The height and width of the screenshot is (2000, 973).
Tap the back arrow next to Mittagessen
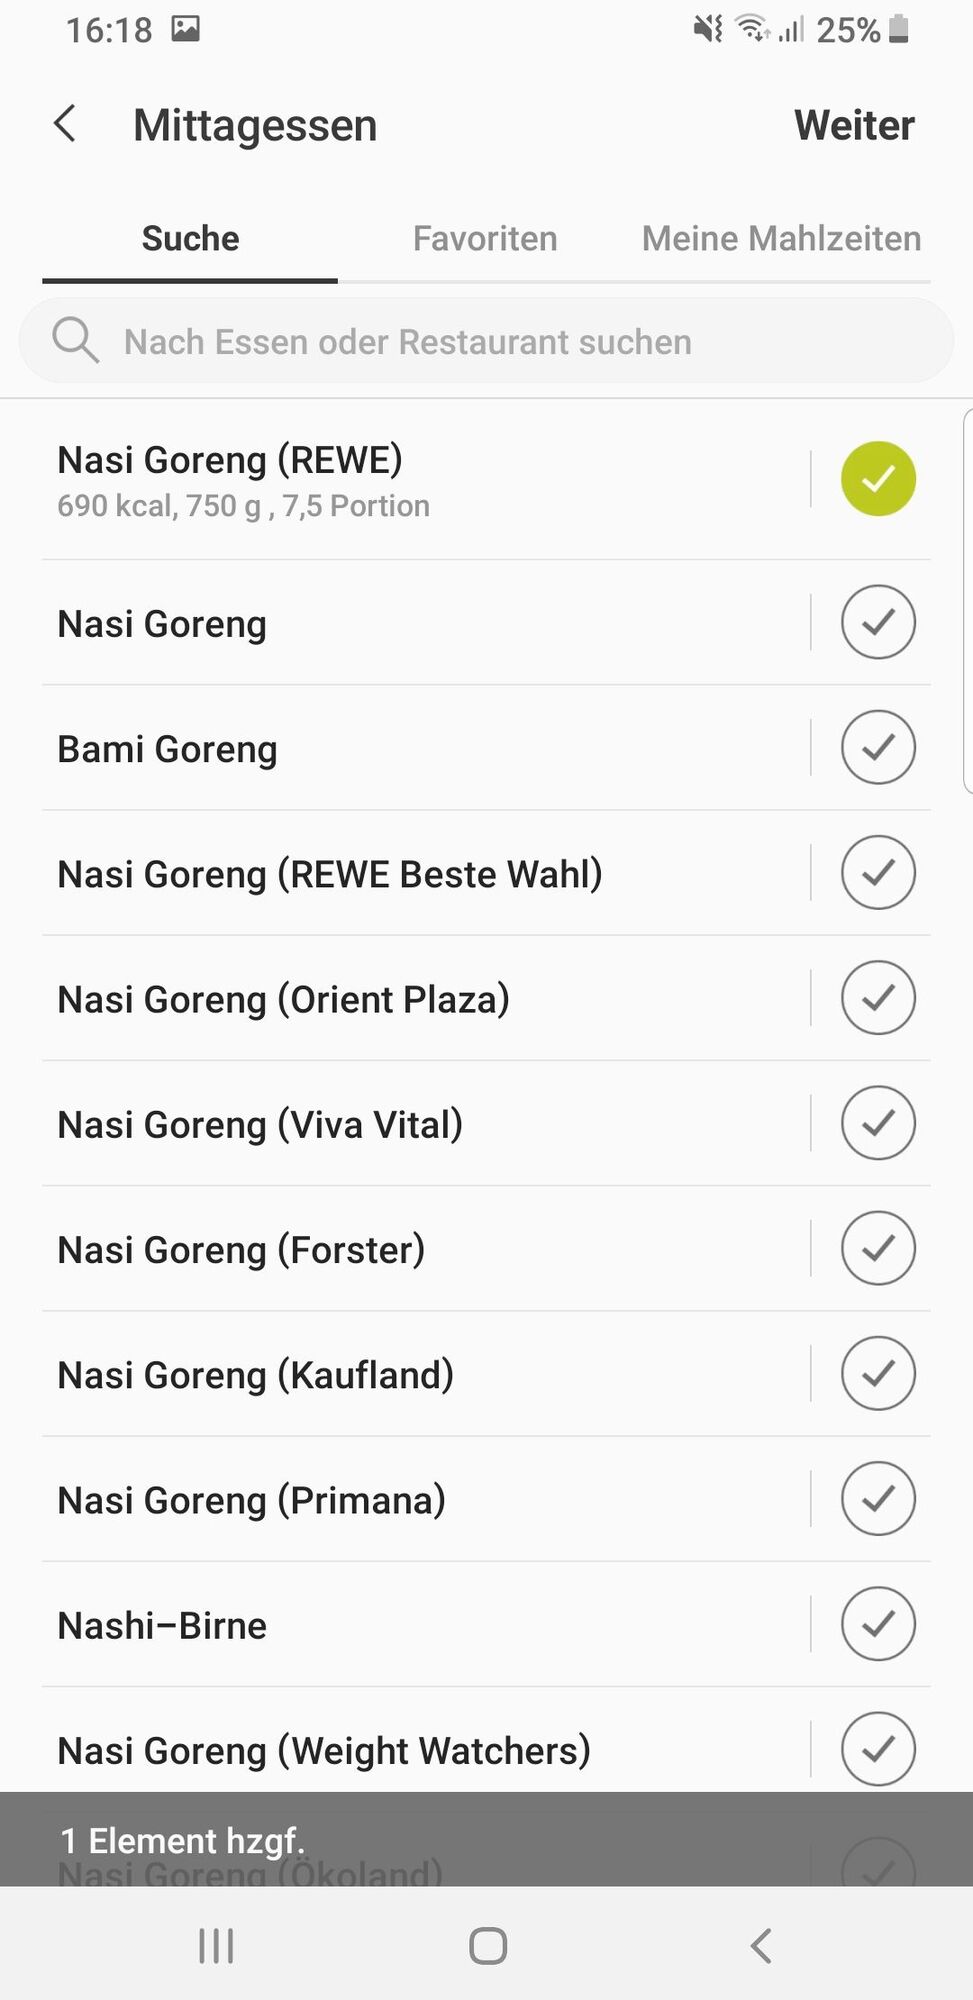(x=65, y=124)
